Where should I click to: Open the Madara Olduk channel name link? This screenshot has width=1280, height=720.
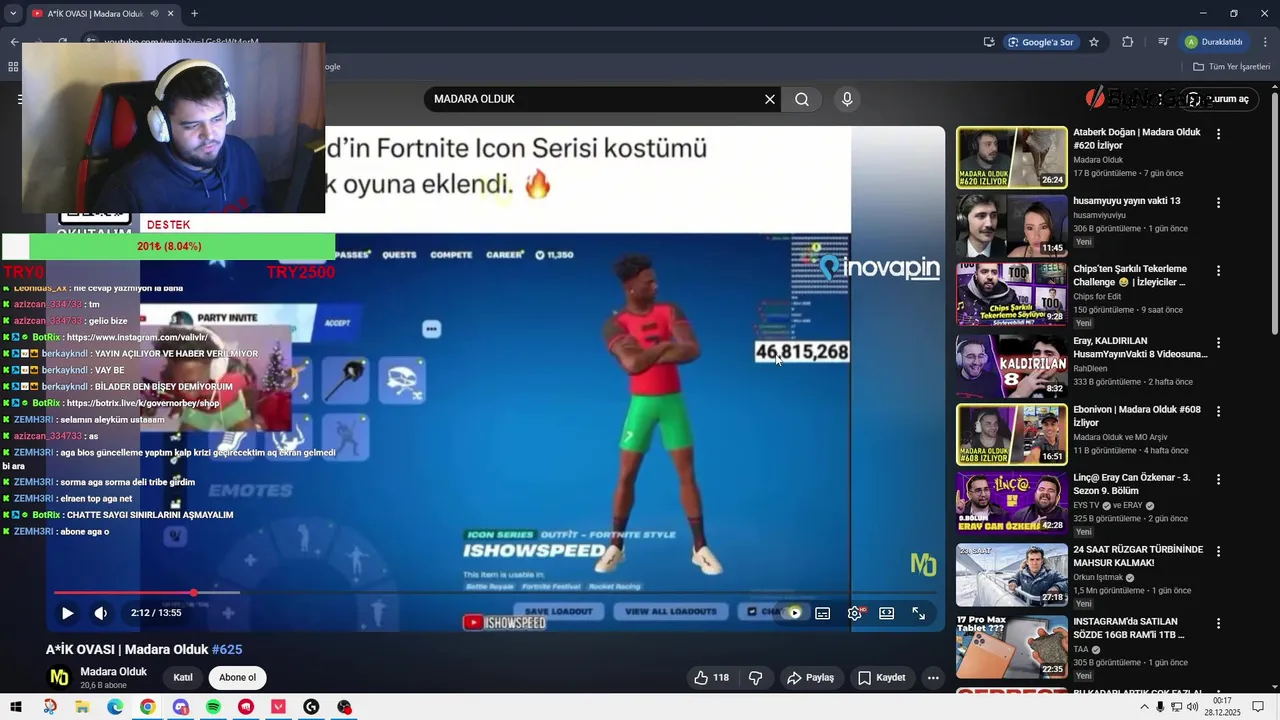coord(113,672)
